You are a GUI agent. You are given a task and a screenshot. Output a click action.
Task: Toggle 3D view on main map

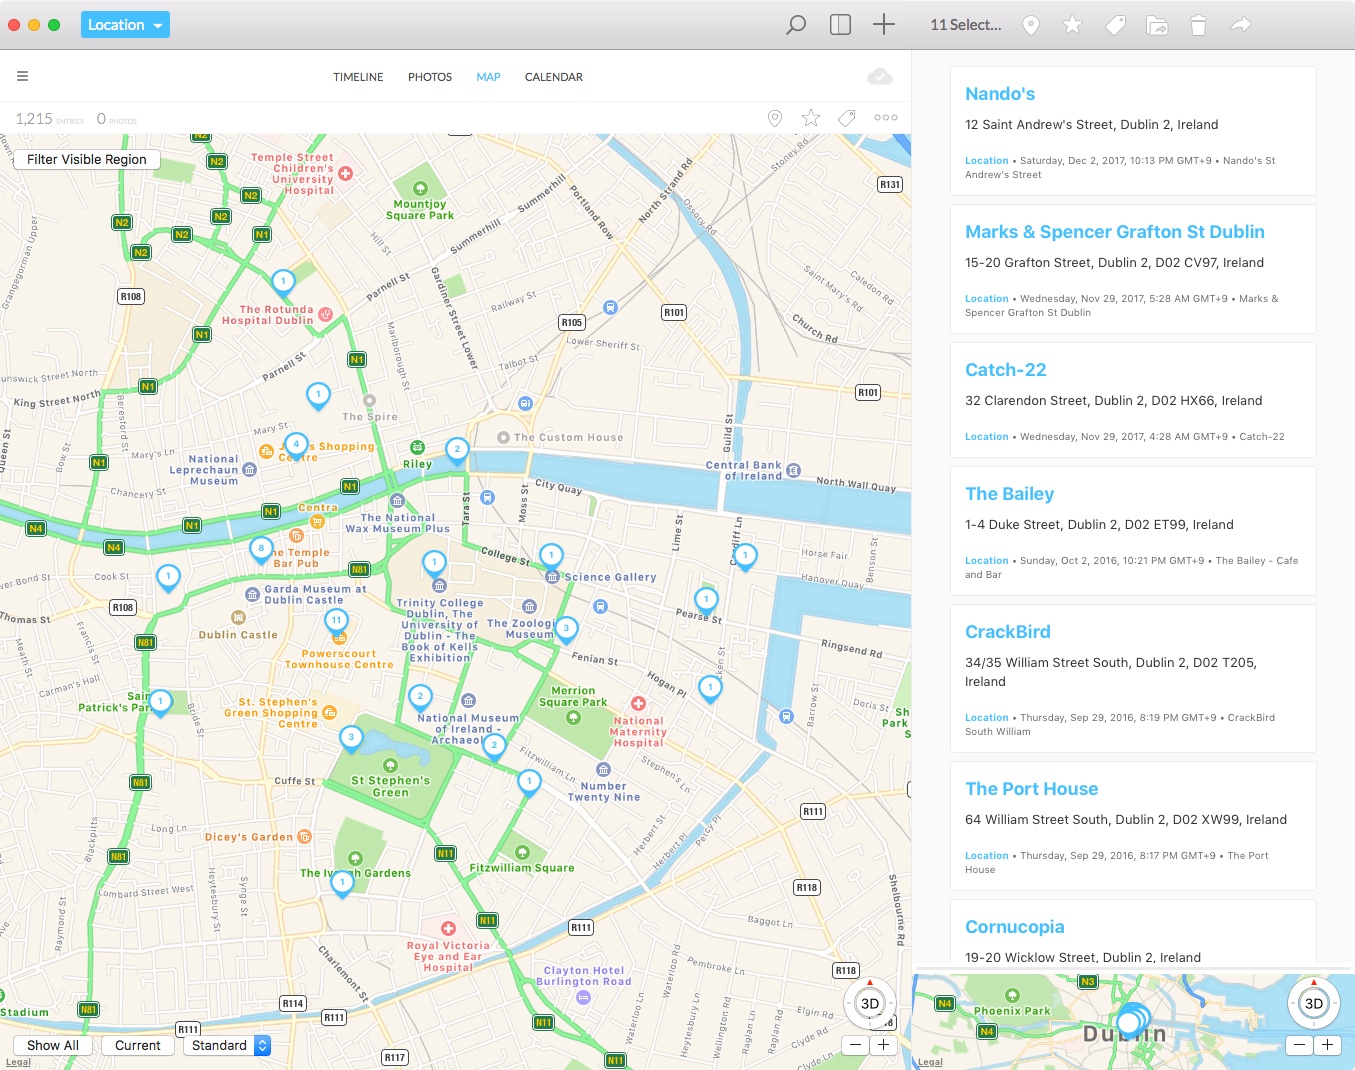pyautogui.click(x=870, y=1003)
